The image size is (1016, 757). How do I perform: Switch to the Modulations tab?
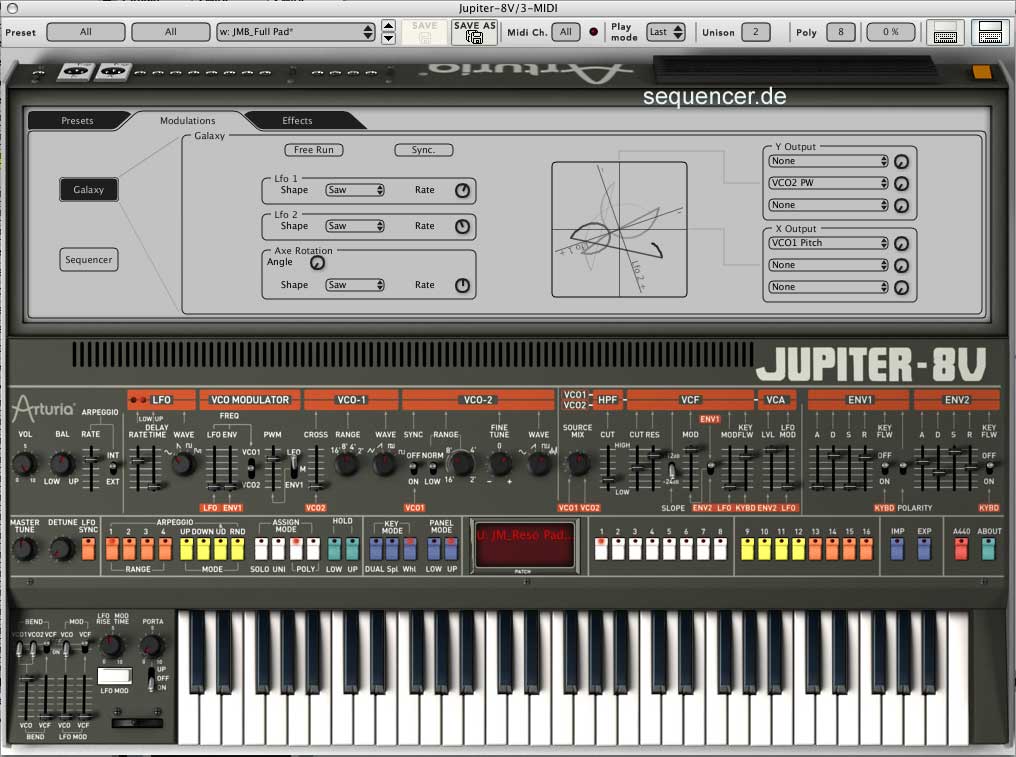(187, 121)
